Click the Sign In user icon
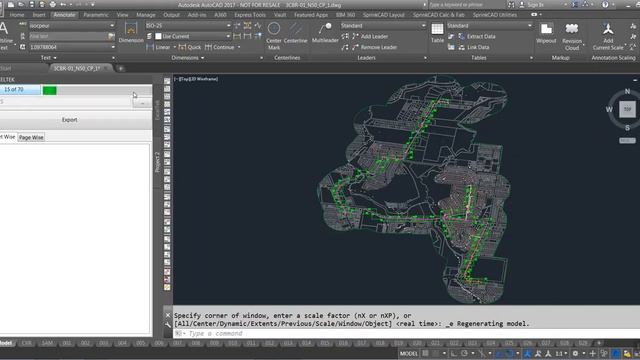Viewport: 640px width, 360px height. click(522, 4)
